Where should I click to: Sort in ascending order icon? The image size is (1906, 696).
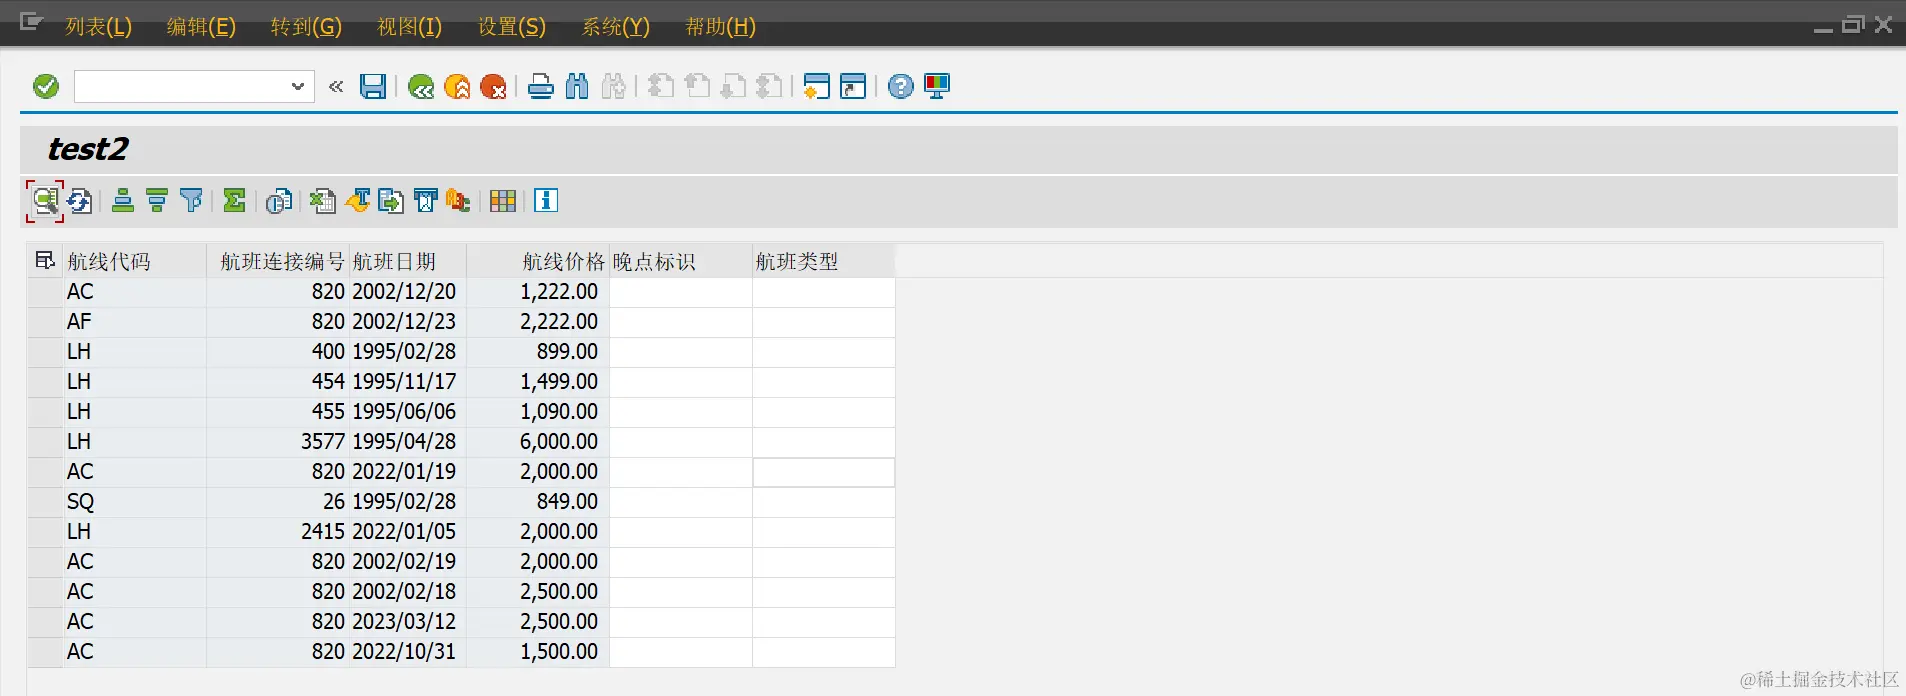coord(123,201)
